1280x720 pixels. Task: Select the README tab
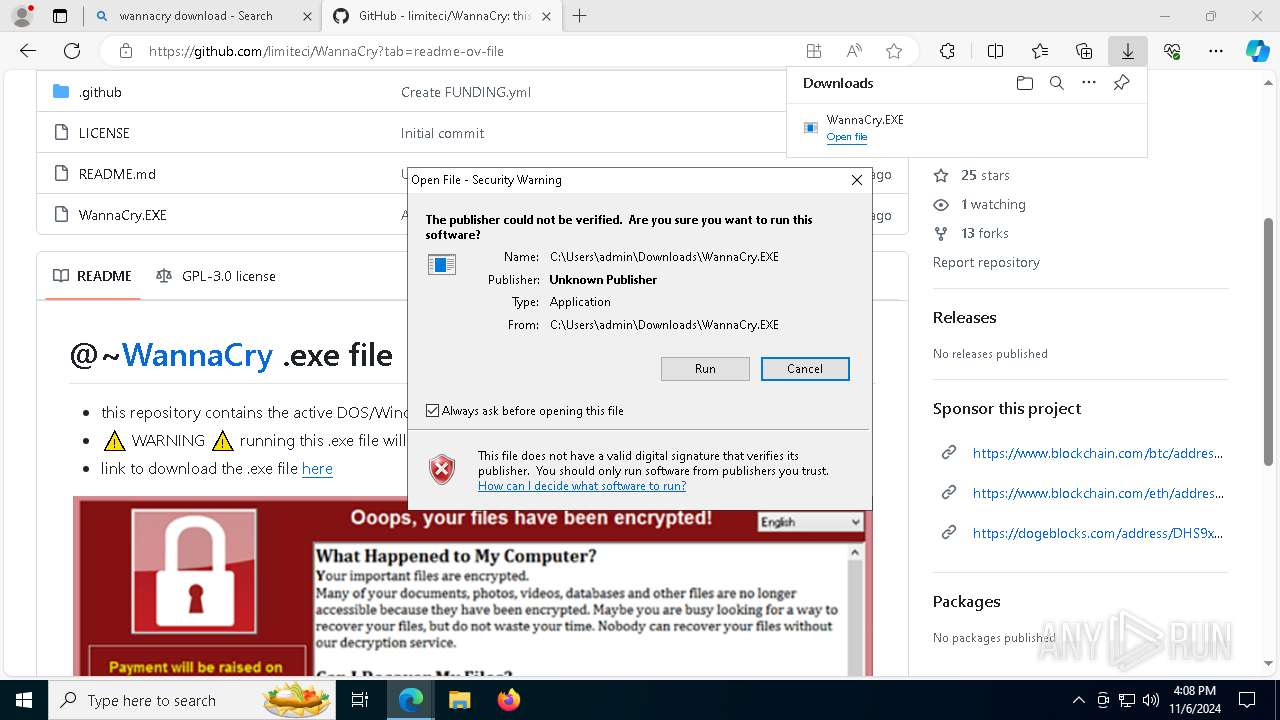pyautogui.click(x=93, y=276)
